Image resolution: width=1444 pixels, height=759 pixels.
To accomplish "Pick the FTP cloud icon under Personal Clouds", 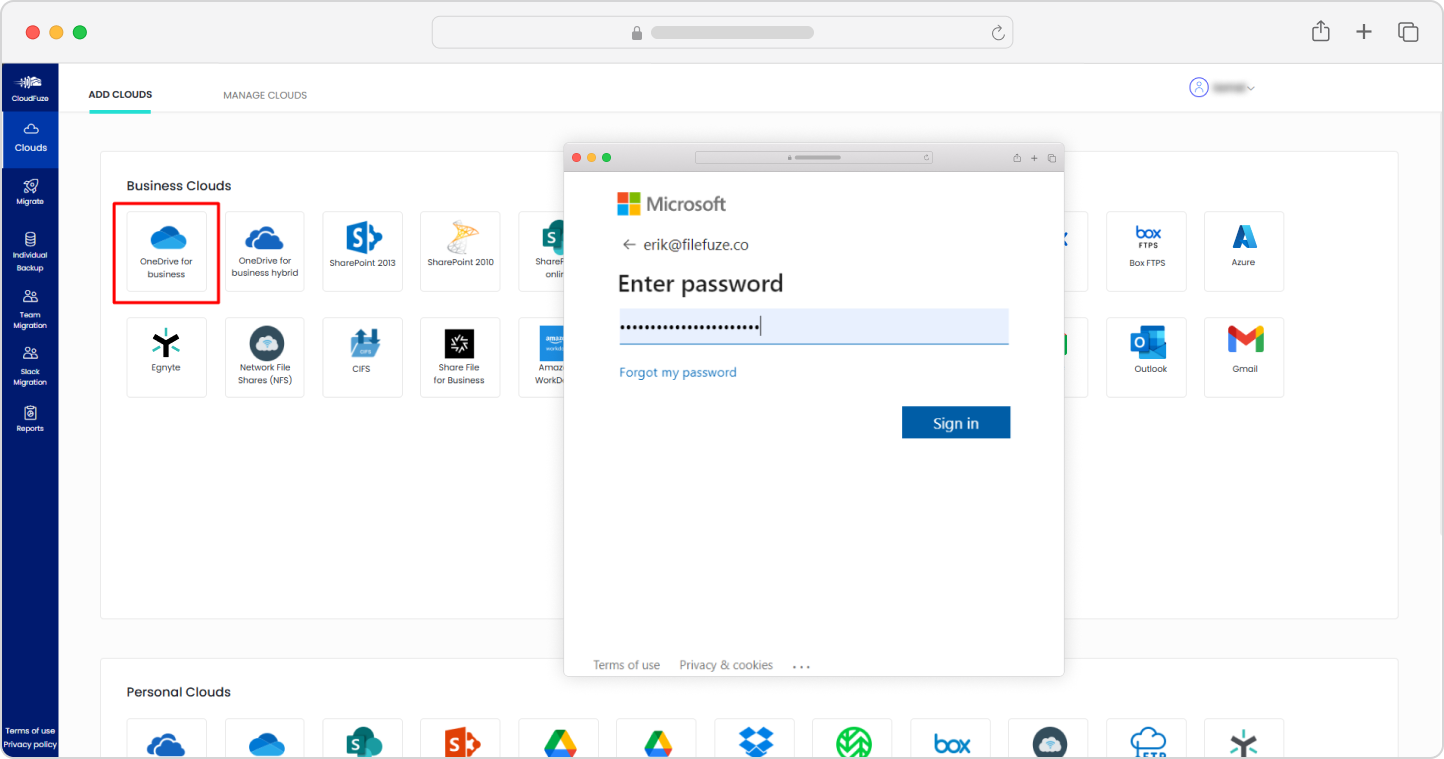I will click(1147, 743).
